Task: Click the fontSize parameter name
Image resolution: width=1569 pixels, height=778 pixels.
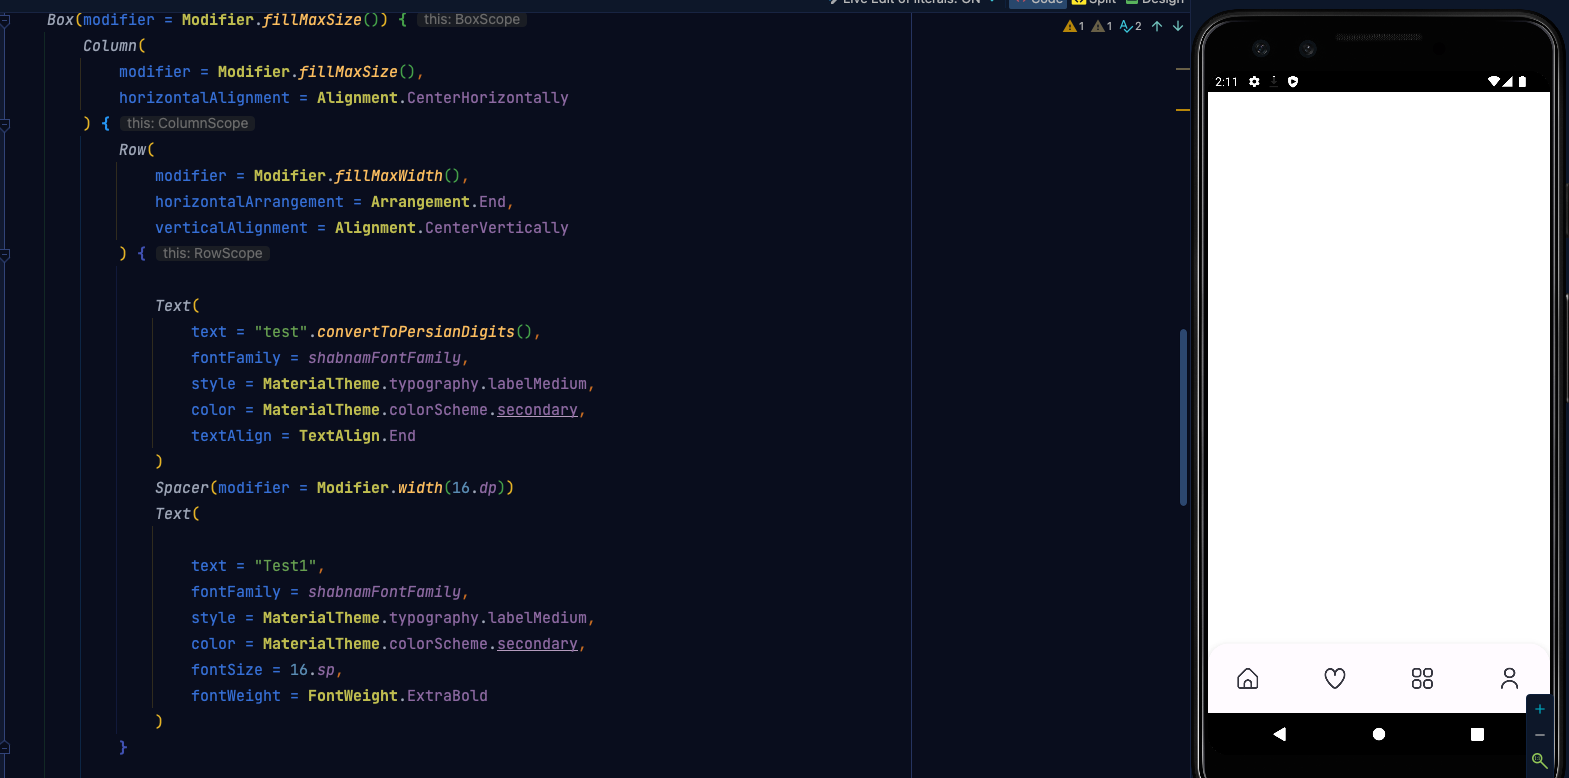Action: (x=227, y=670)
